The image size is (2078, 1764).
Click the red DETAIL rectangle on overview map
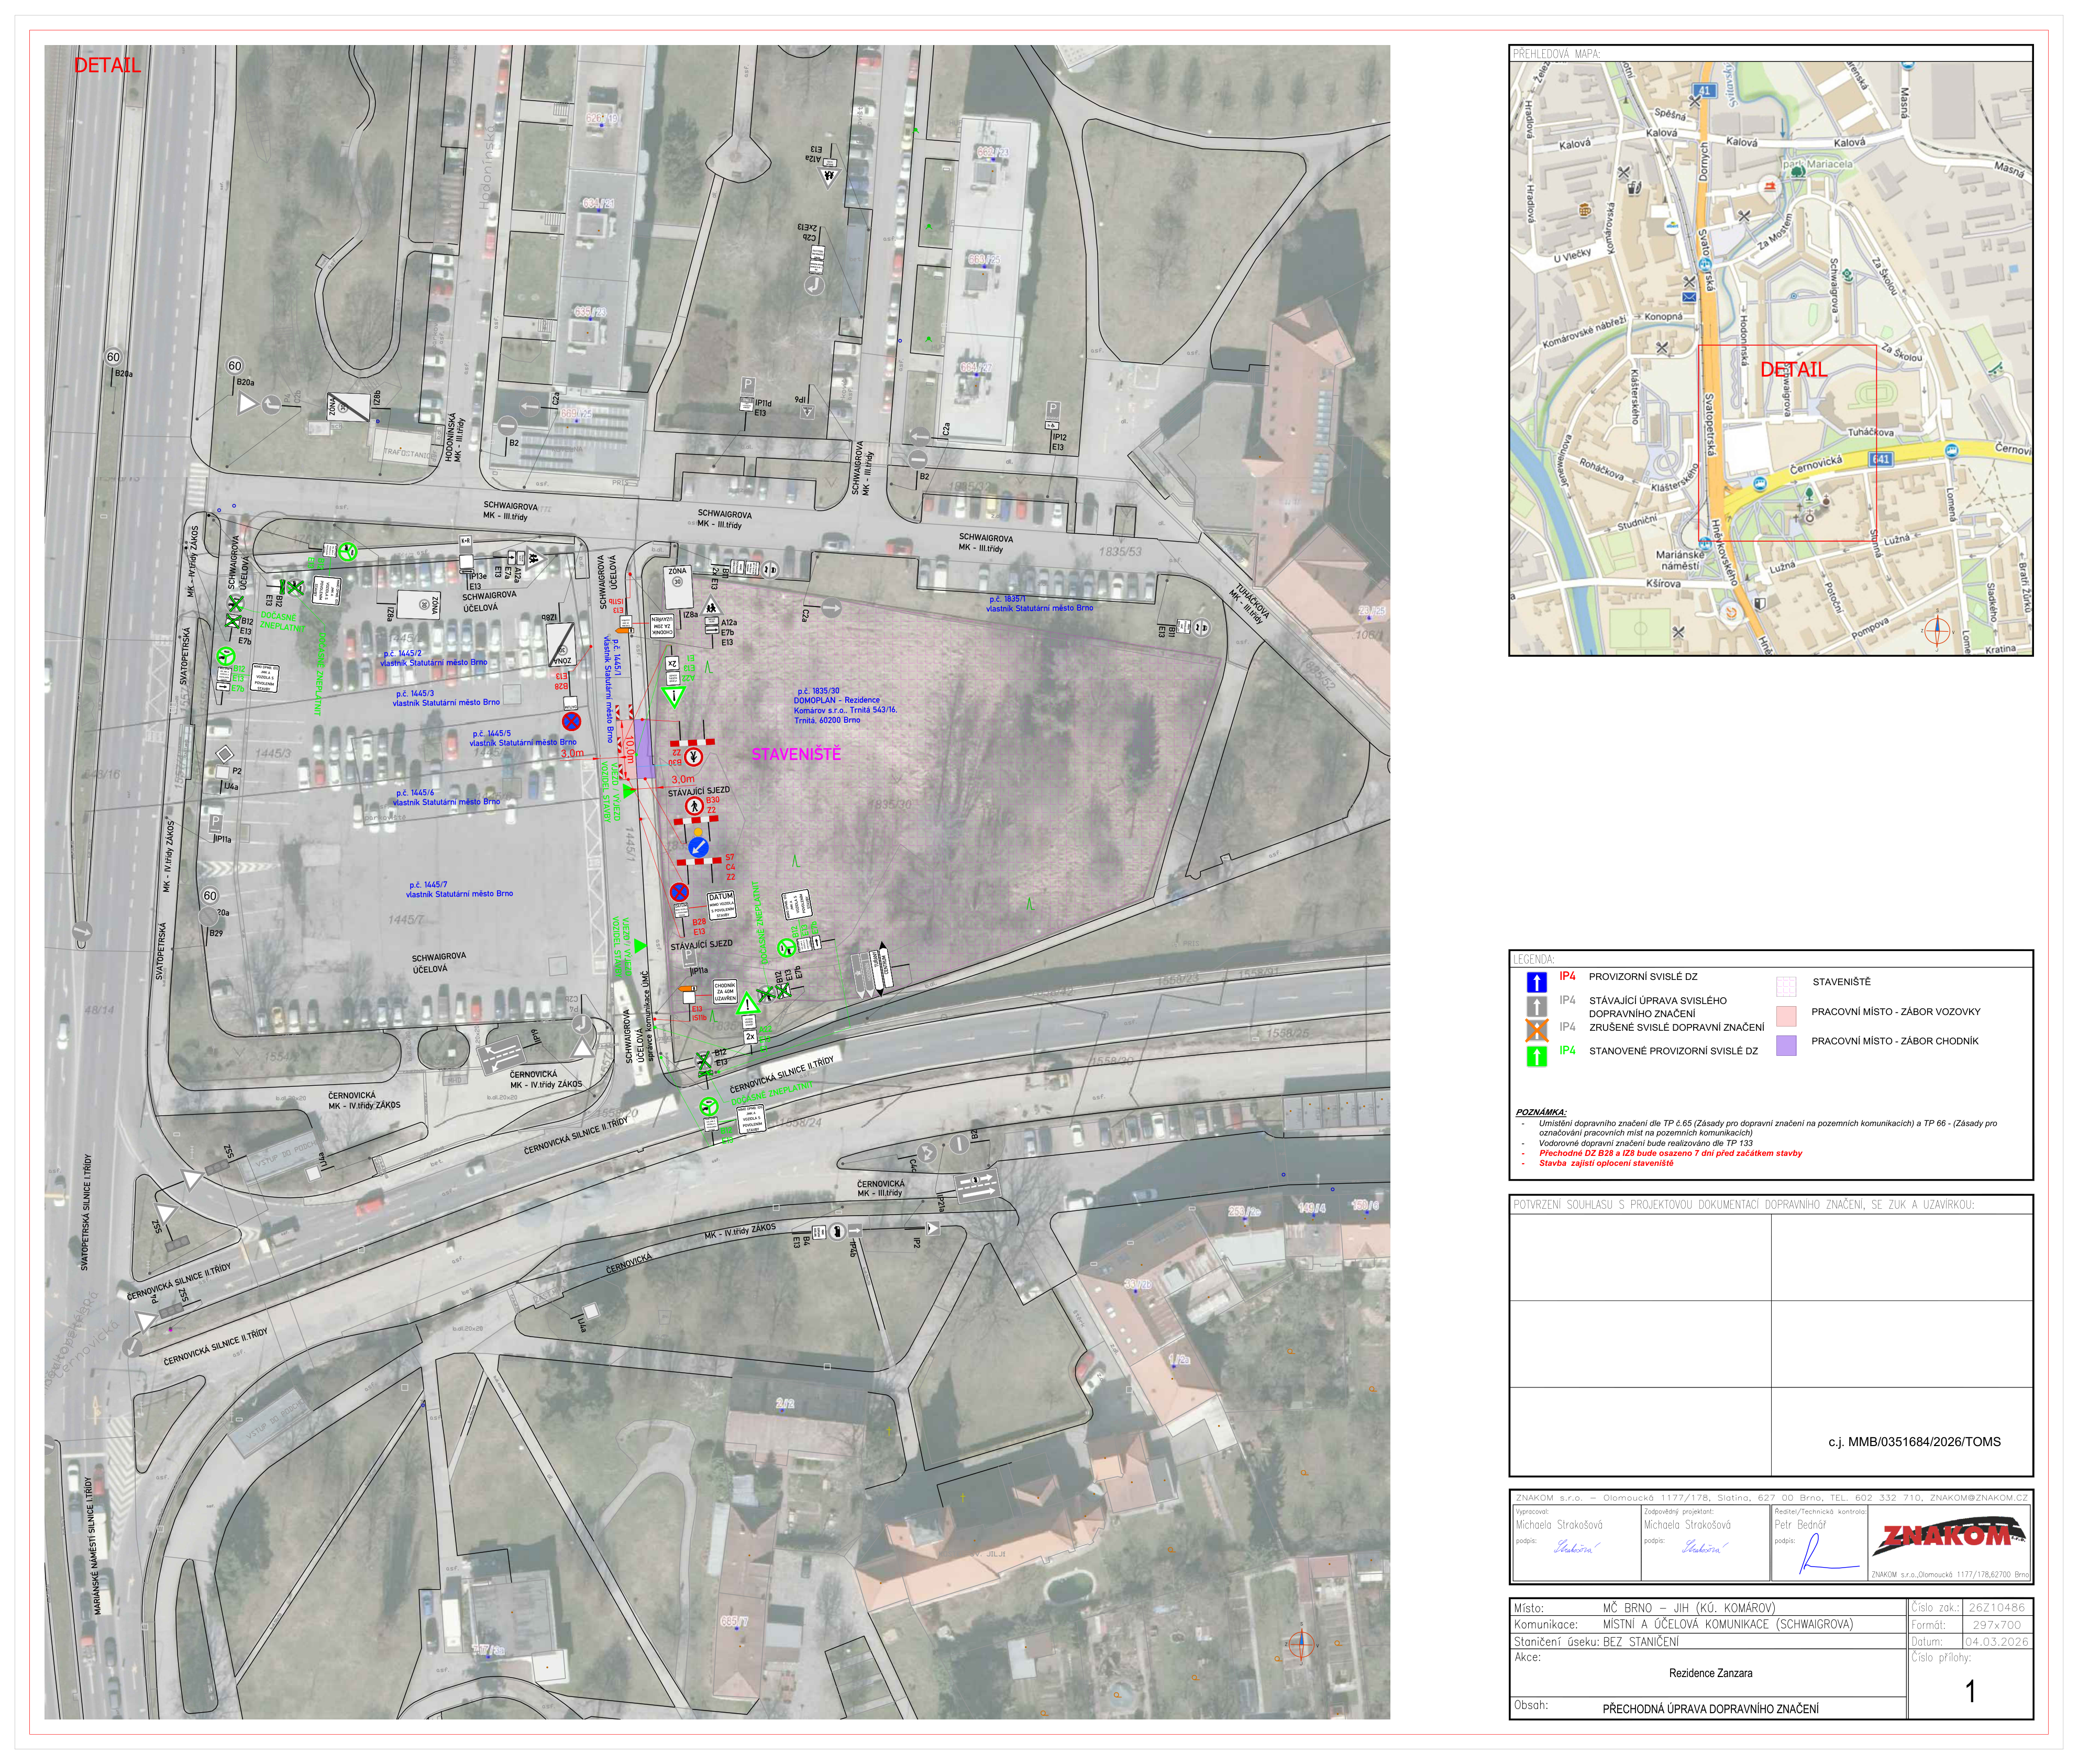pyautogui.click(x=1787, y=443)
